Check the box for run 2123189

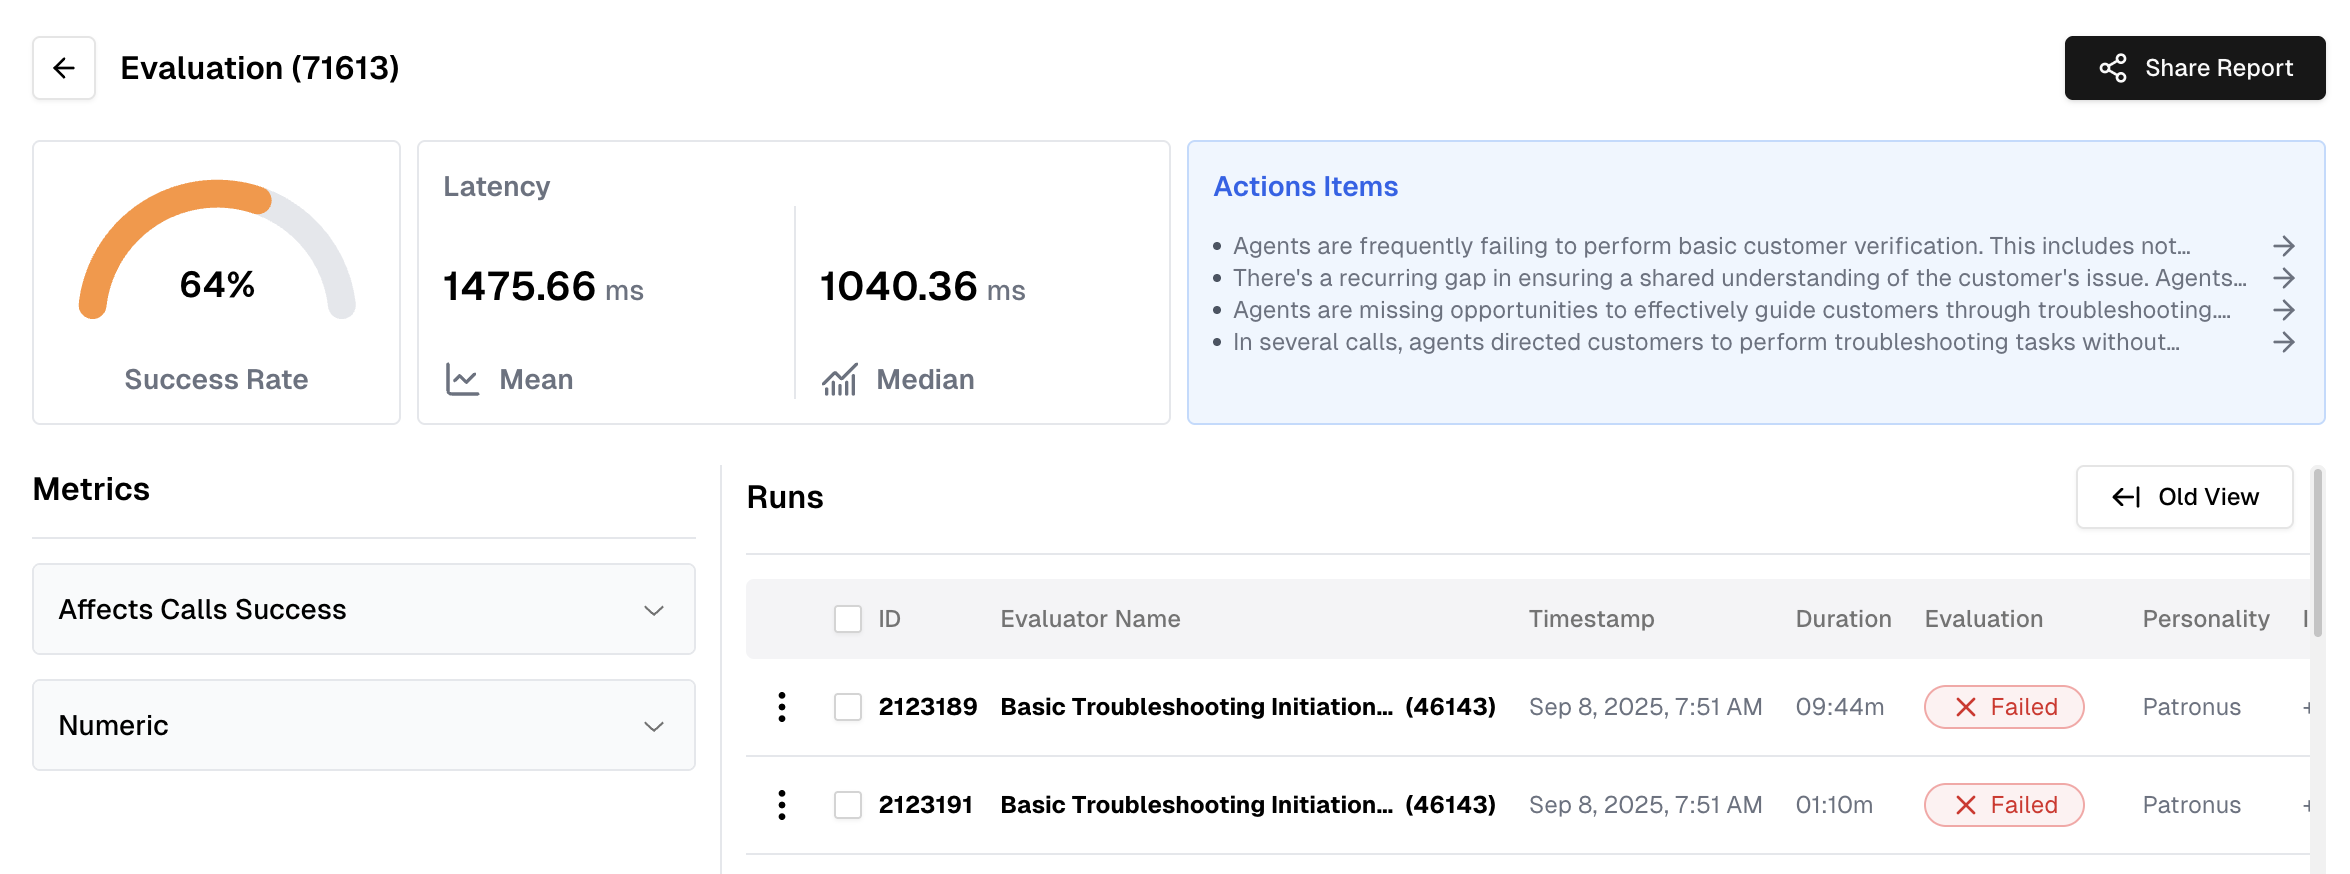[x=848, y=707]
